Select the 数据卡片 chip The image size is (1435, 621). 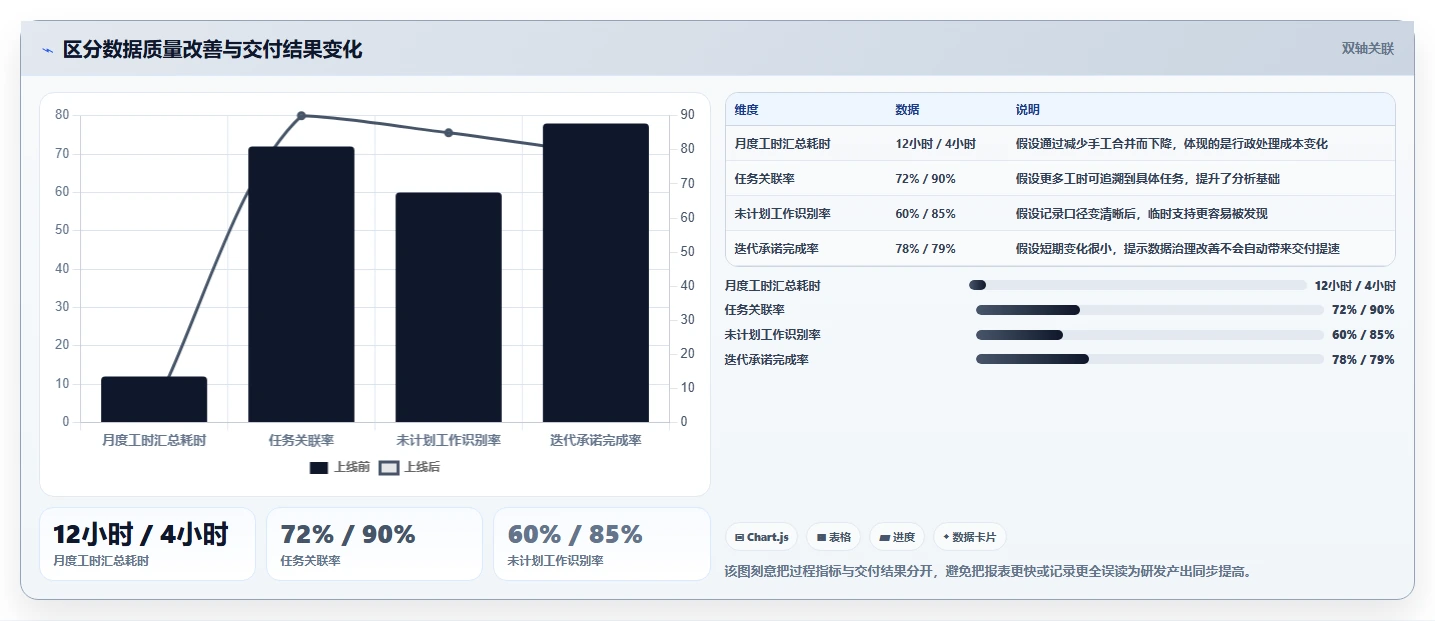point(970,537)
